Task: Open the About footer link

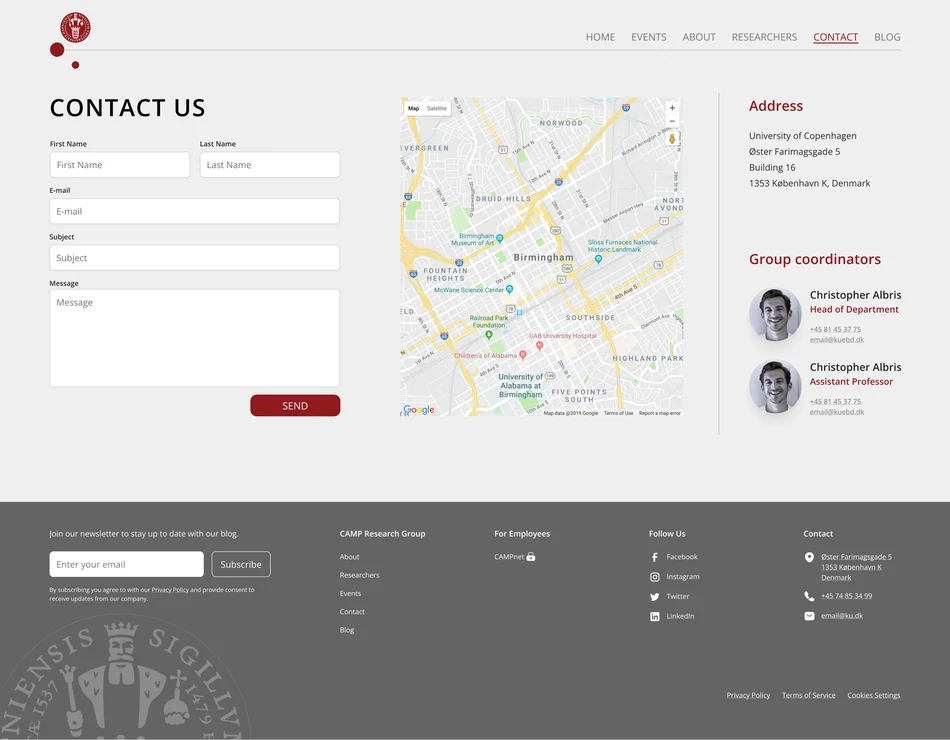Action: coord(349,557)
